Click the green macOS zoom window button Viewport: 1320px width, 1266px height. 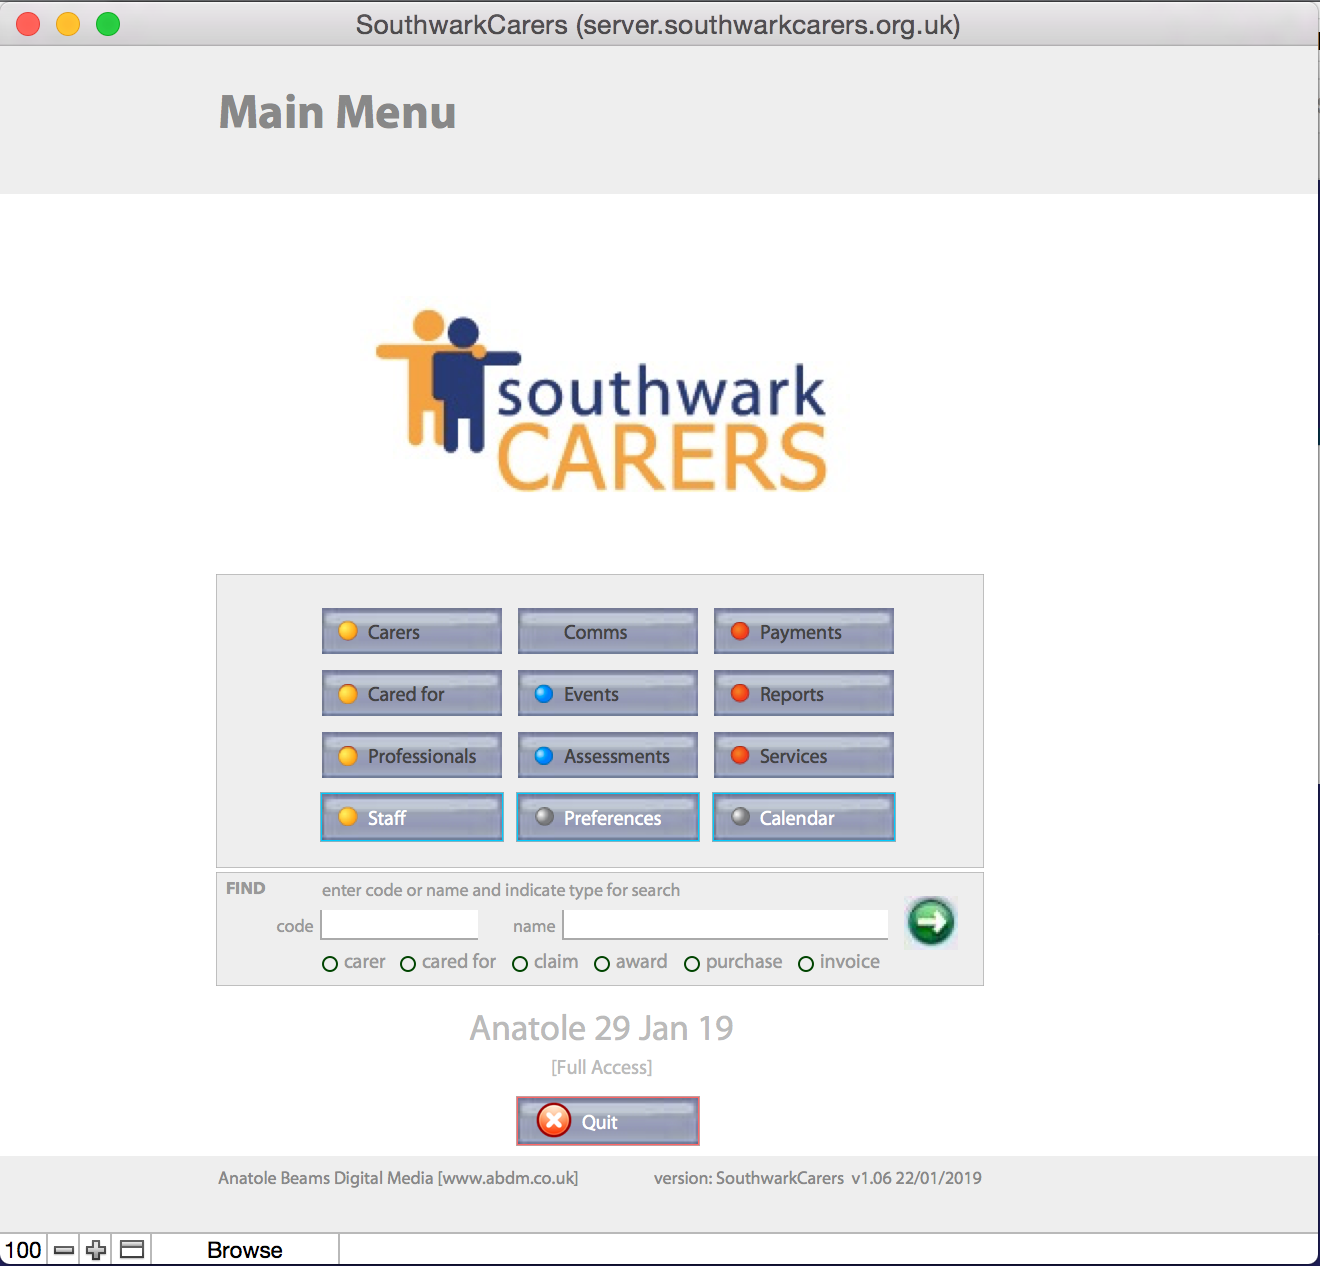[108, 24]
